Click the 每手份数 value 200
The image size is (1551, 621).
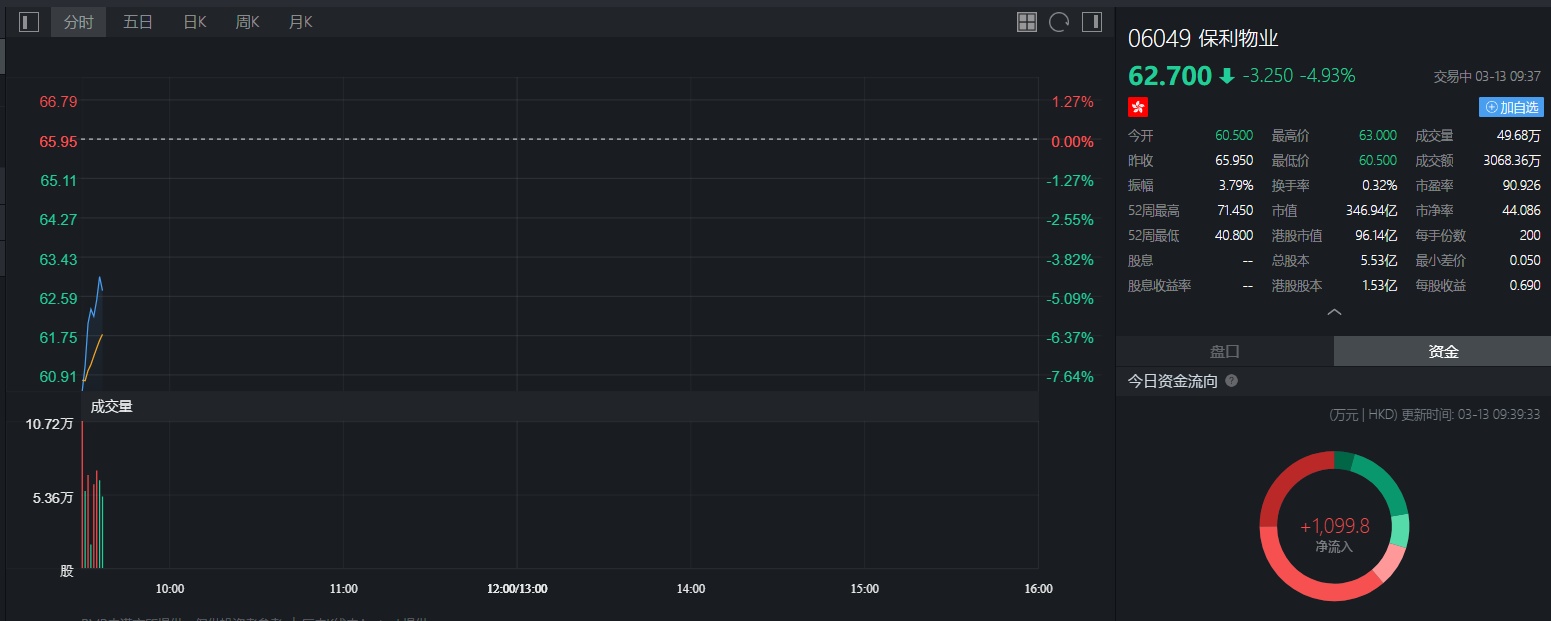[x=1531, y=235]
